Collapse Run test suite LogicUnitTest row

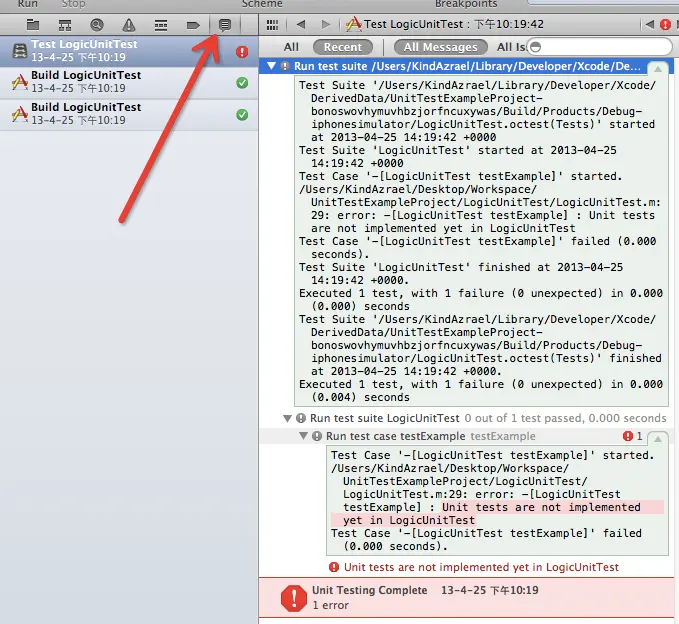click(288, 418)
